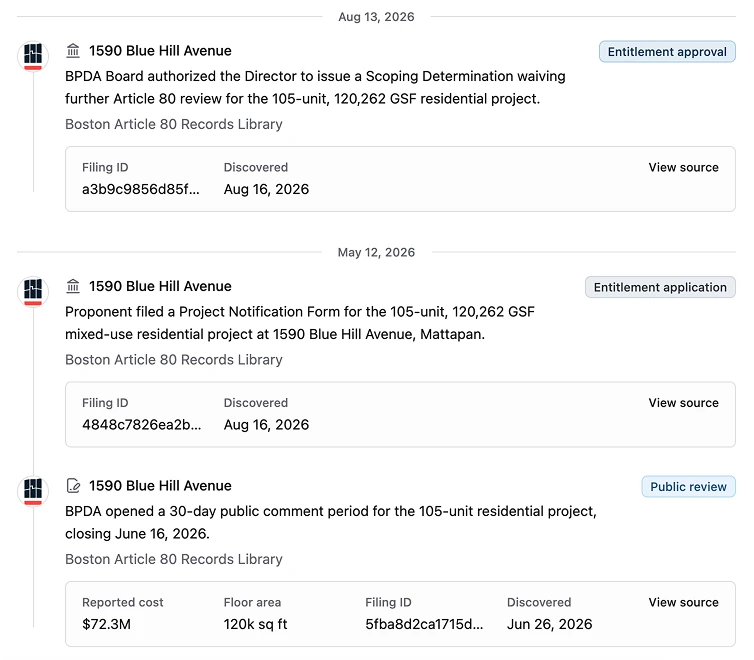Click the Jun 26, 2026 discovered date
The width and height of the screenshot is (754, 660).
coord(550,624)
